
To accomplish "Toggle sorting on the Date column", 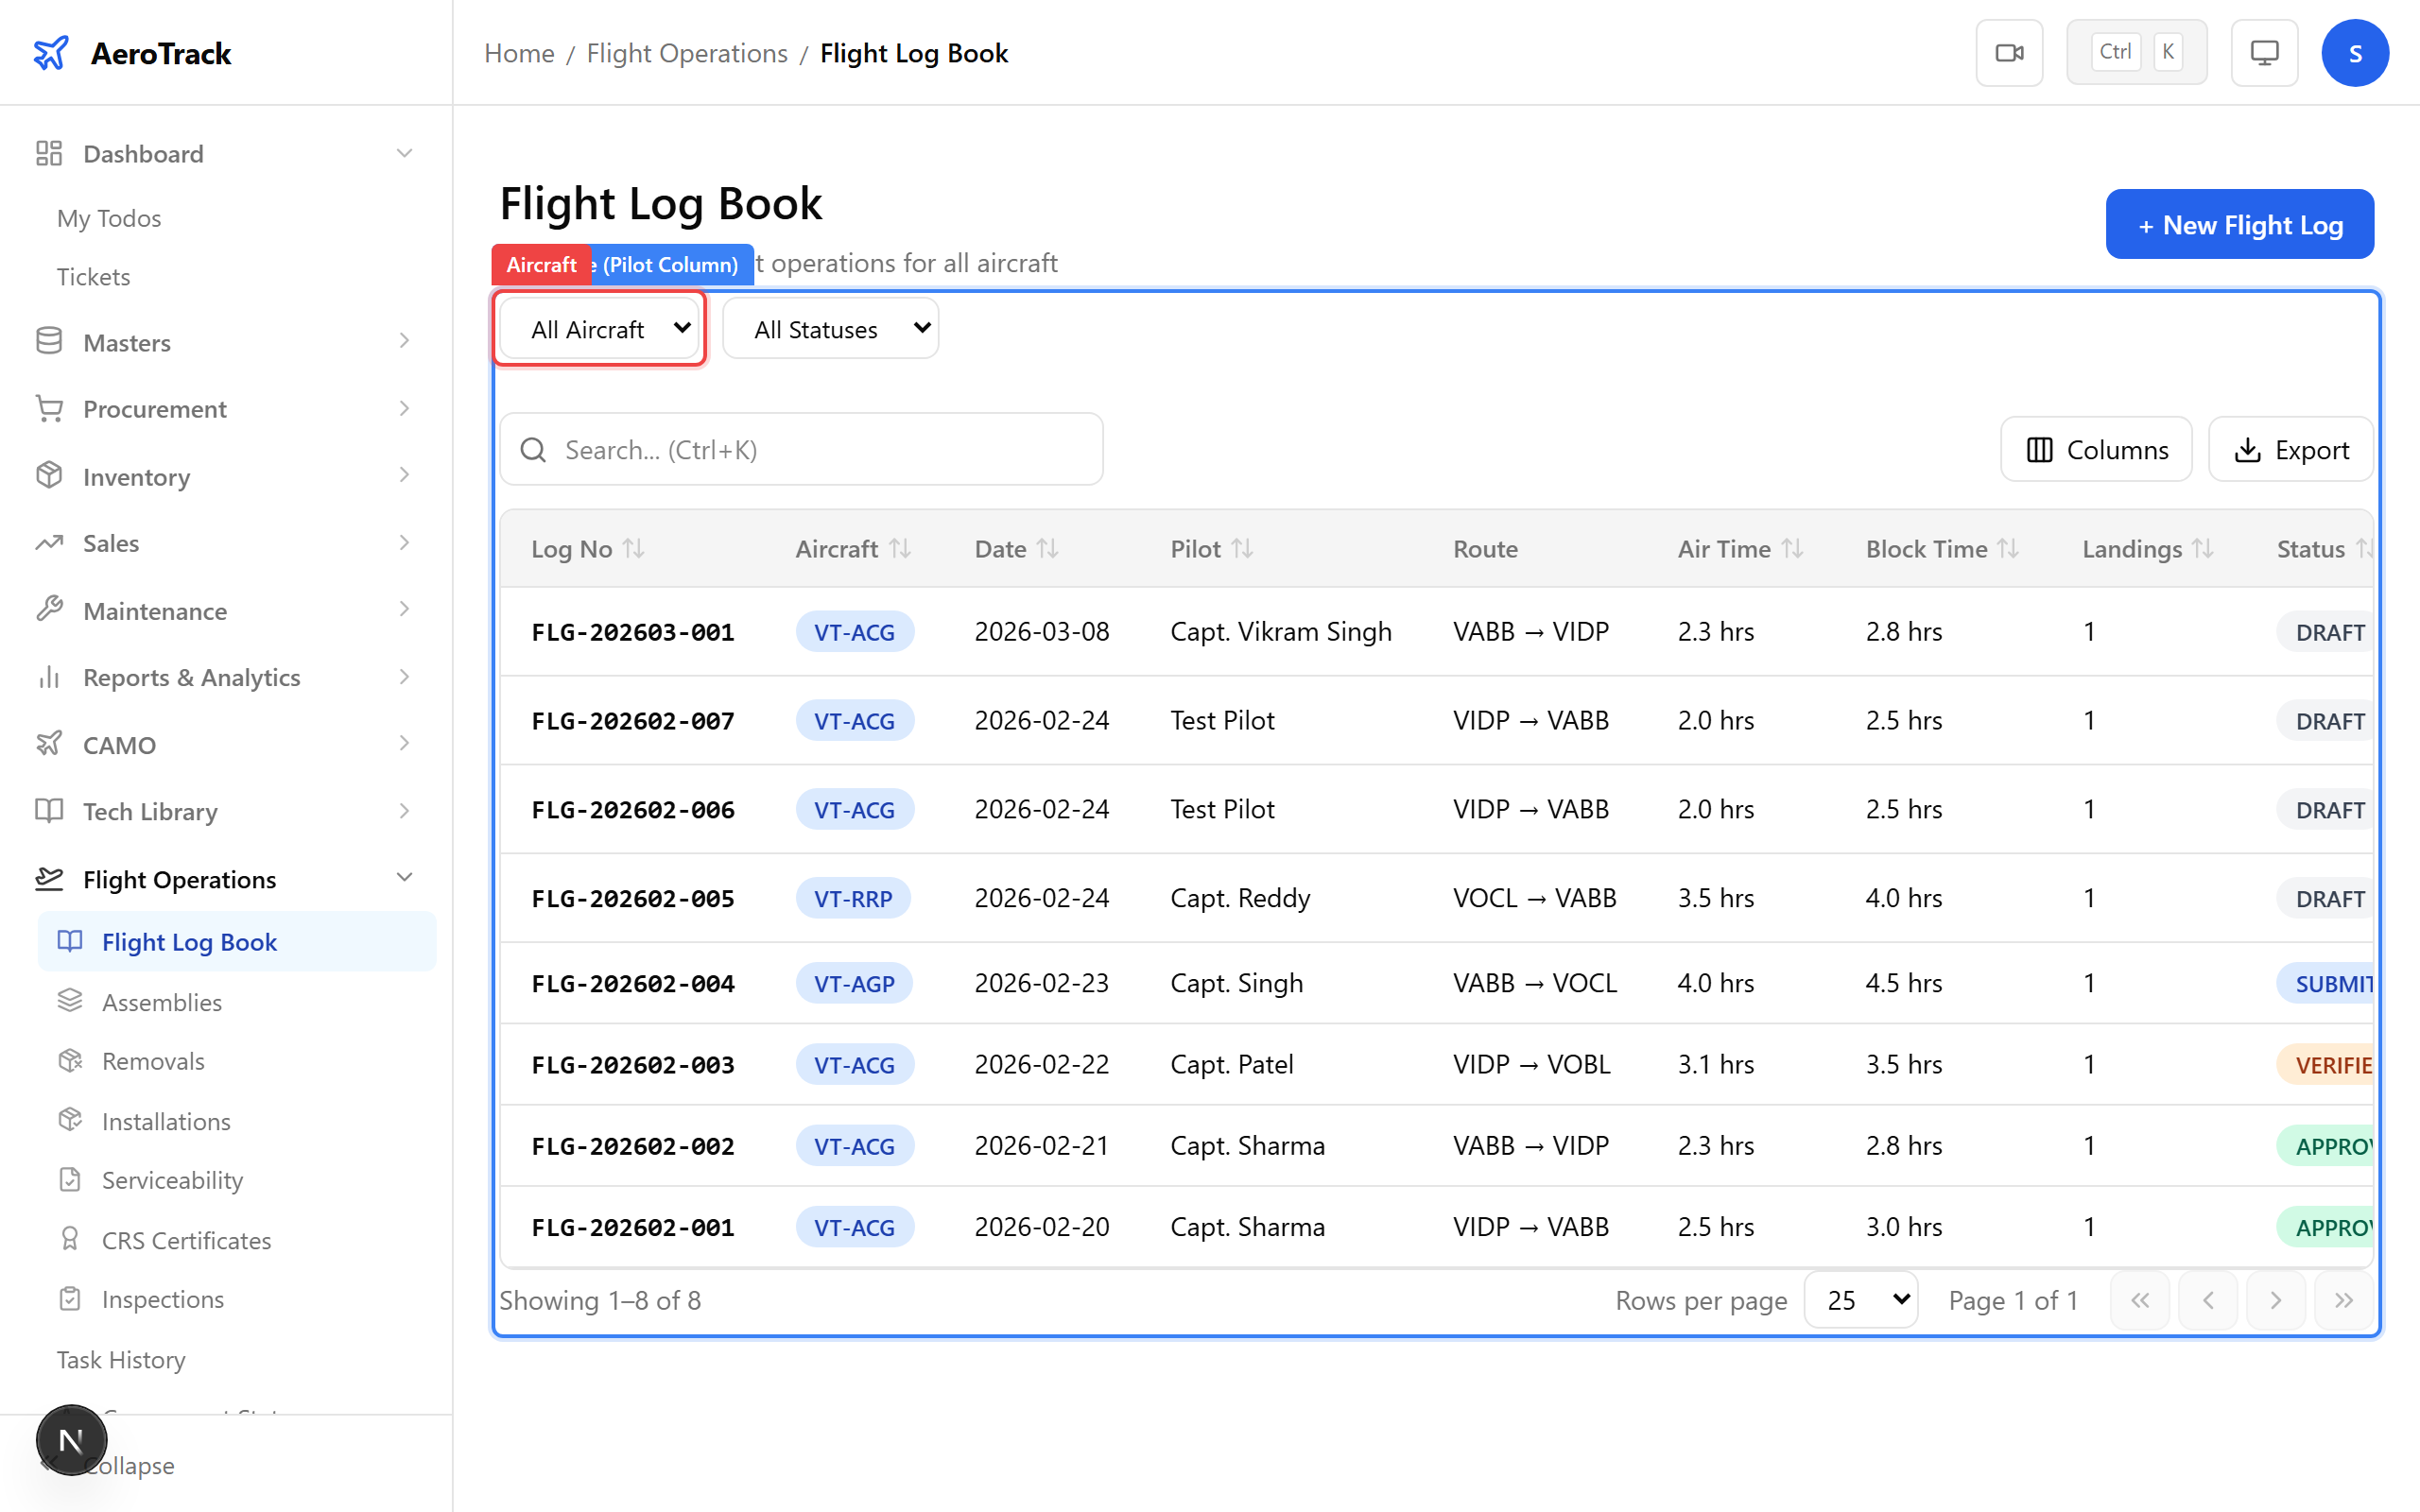I will [x=1048, y=548].
